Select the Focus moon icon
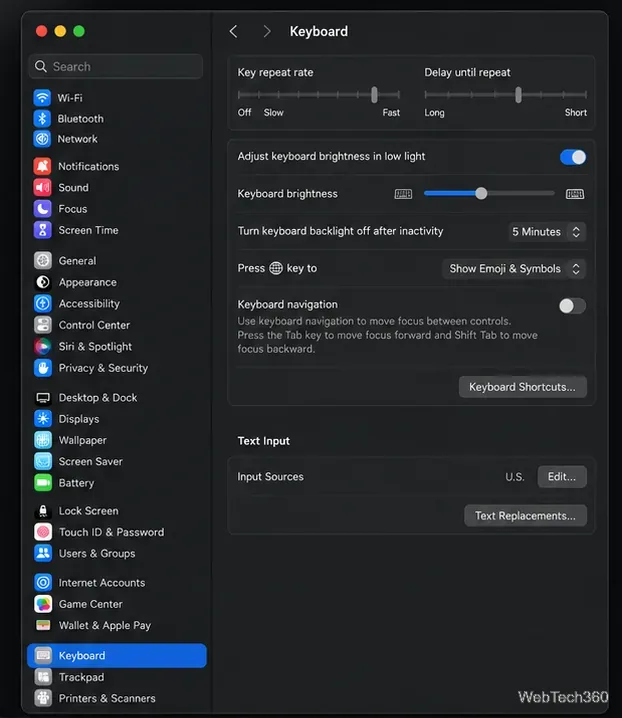This screenshot has width=622, height=718. [x=43, y=209]
